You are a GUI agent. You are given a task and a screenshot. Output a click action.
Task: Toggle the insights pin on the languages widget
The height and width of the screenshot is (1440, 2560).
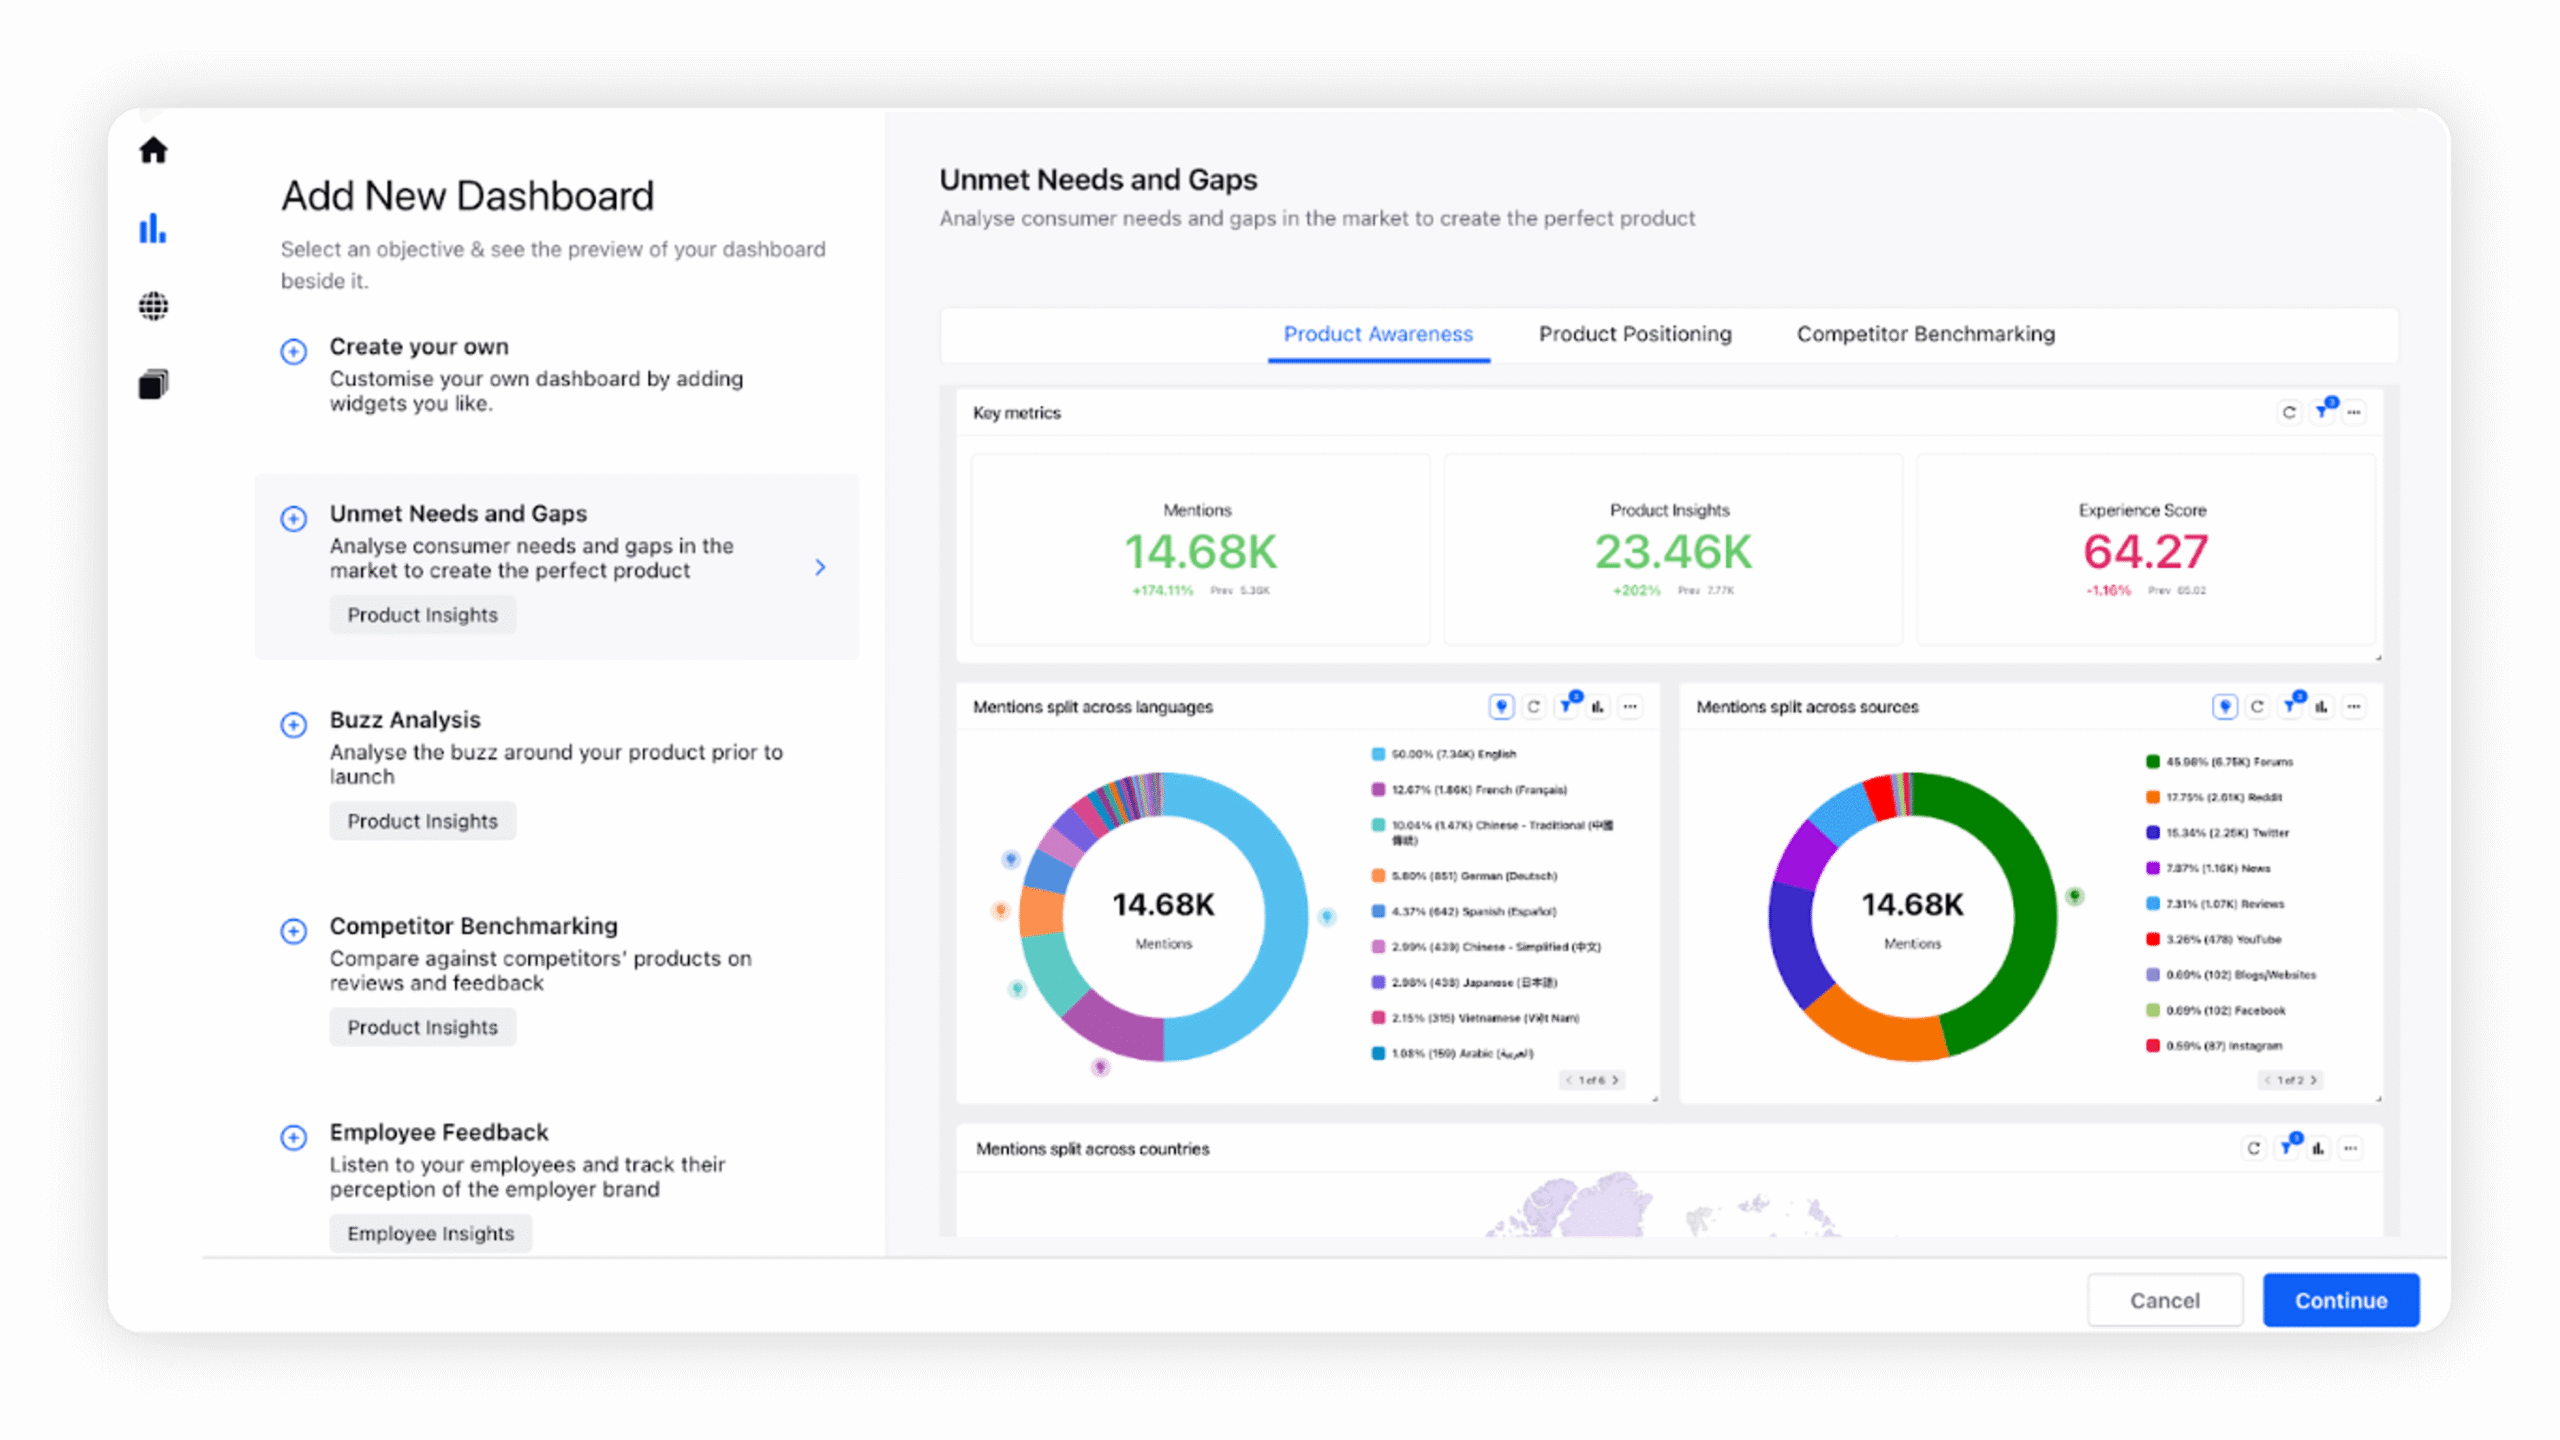point(1501,707)
